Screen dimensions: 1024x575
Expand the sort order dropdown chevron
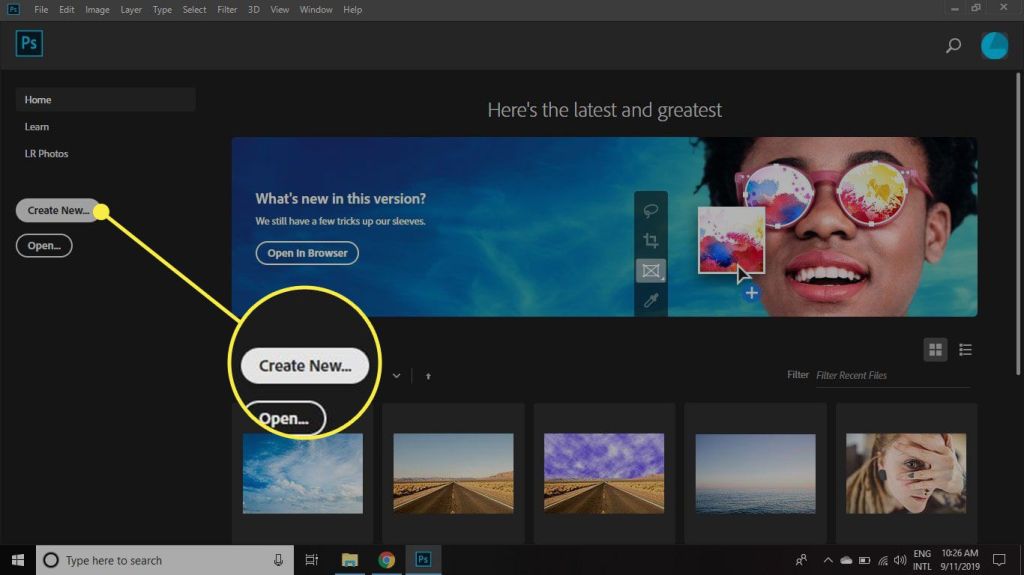tap(397, 376)
